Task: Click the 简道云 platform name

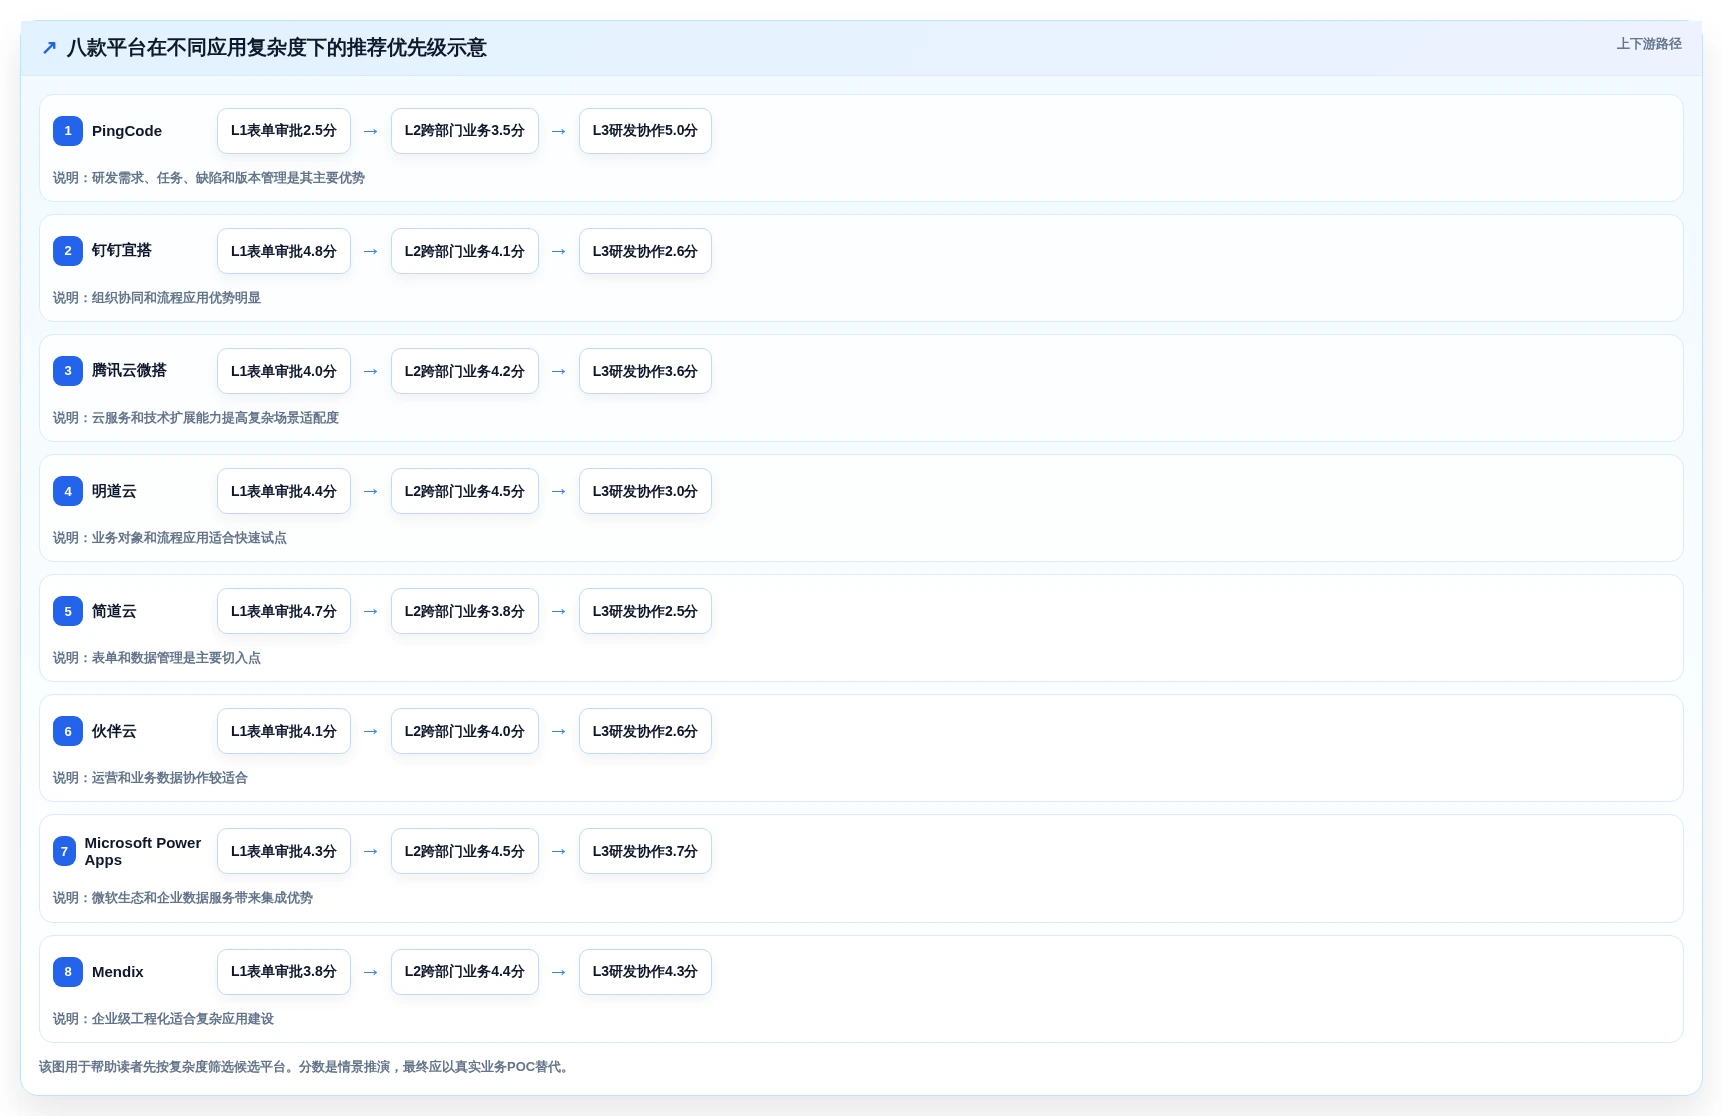Action: (x=114, y=611)
